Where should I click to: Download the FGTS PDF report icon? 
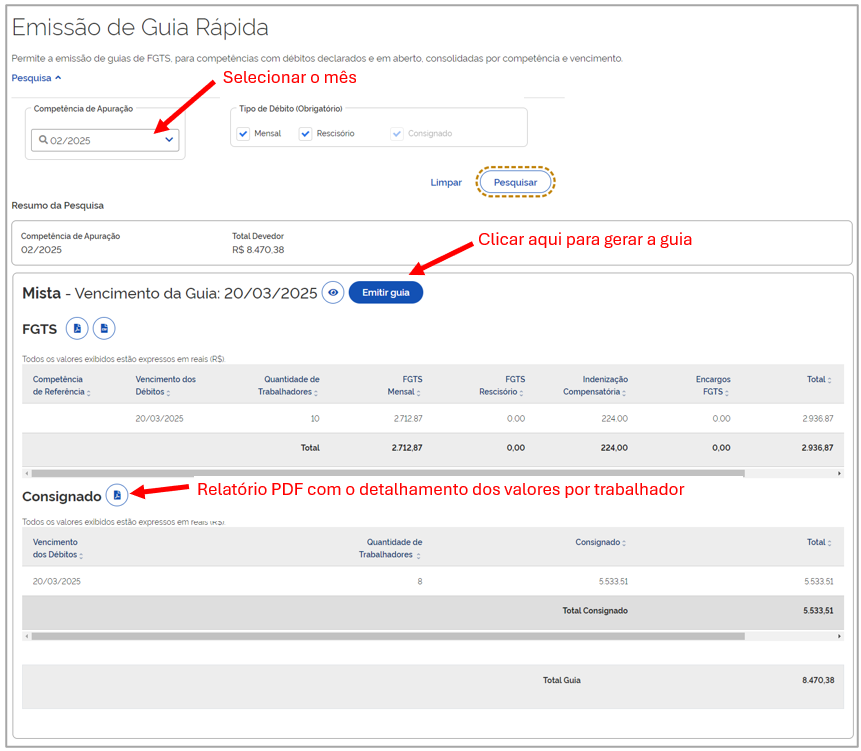click(x=77, y=328)
